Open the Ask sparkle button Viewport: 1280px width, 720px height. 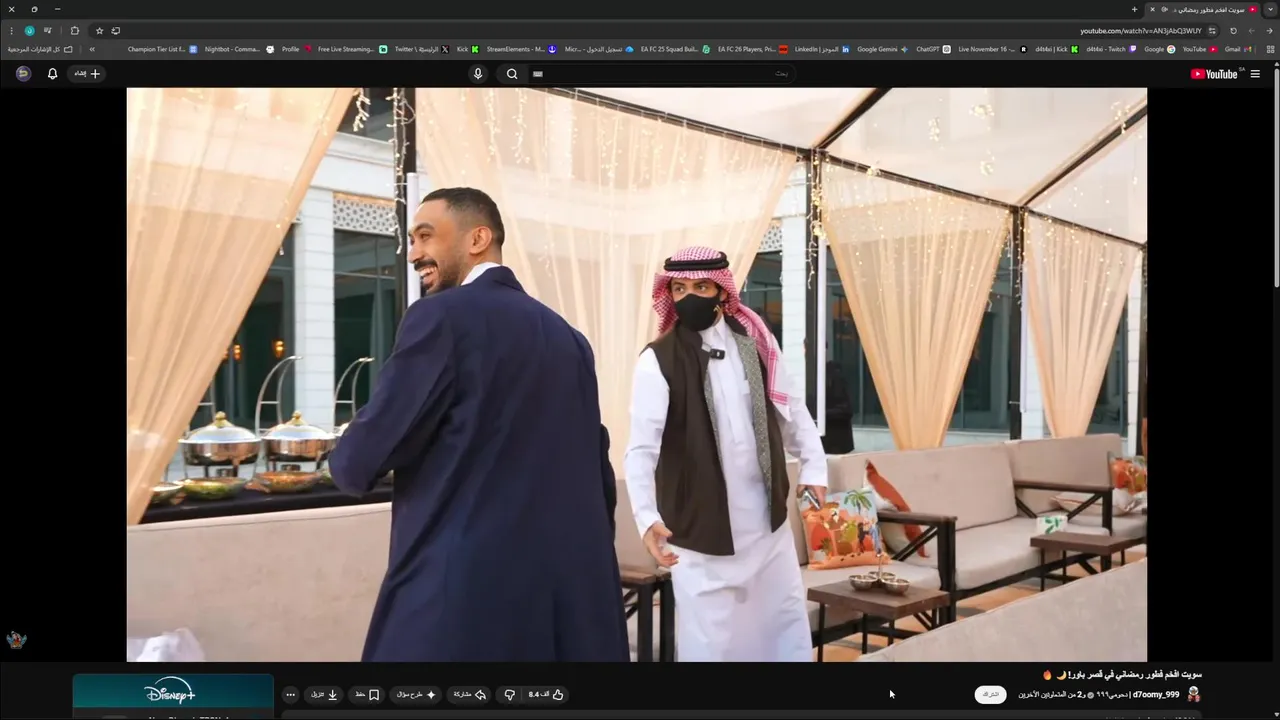pyautogui.click(x=417, y=694)
